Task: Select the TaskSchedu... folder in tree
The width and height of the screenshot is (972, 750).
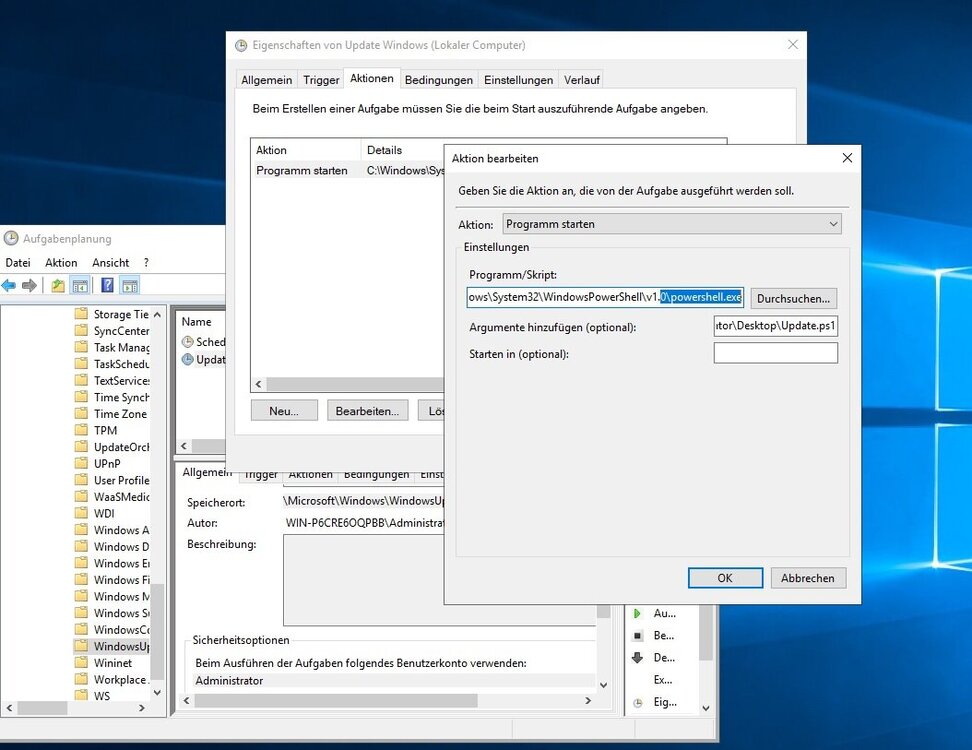Action: (x=120, y=364)
